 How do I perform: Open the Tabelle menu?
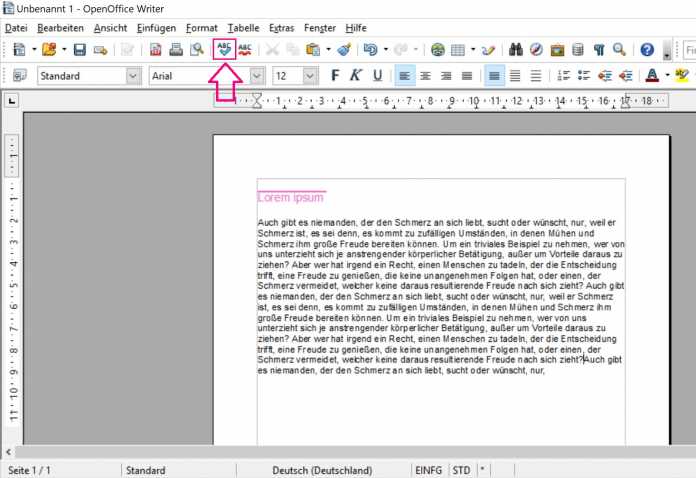[243, 27]
